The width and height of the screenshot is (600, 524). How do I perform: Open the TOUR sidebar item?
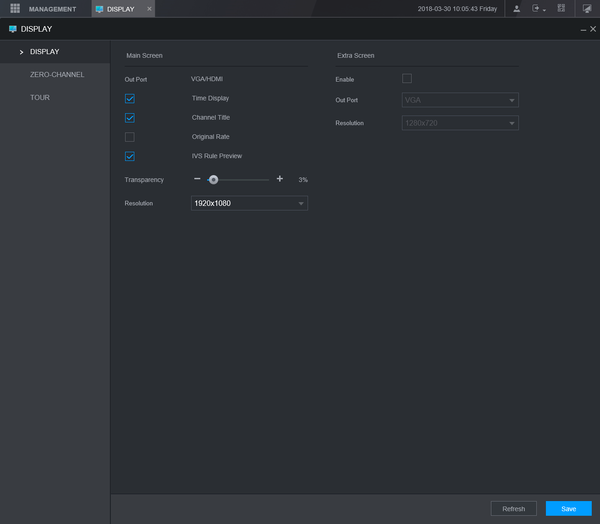(x=40, y=97)
